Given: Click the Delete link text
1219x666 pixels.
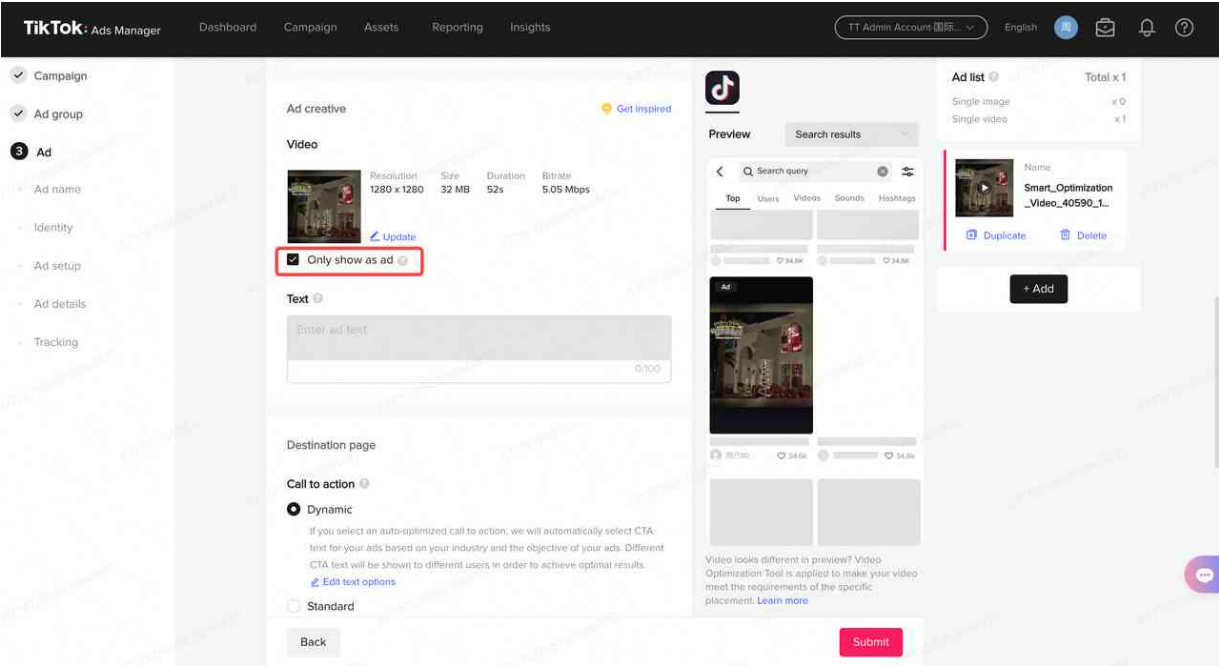Looking at the screenshot, I should [1092, 236].
